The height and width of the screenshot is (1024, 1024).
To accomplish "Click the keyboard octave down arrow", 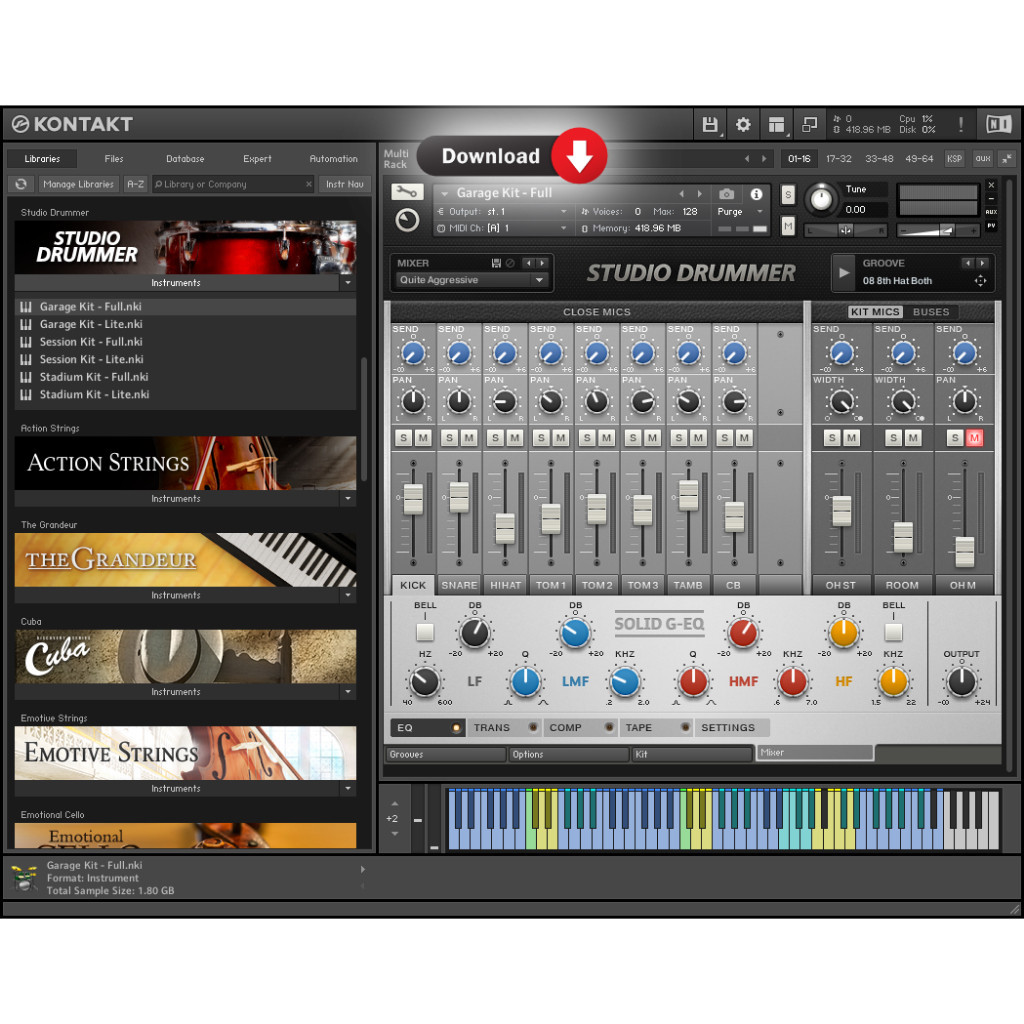I will pos(394,833).
